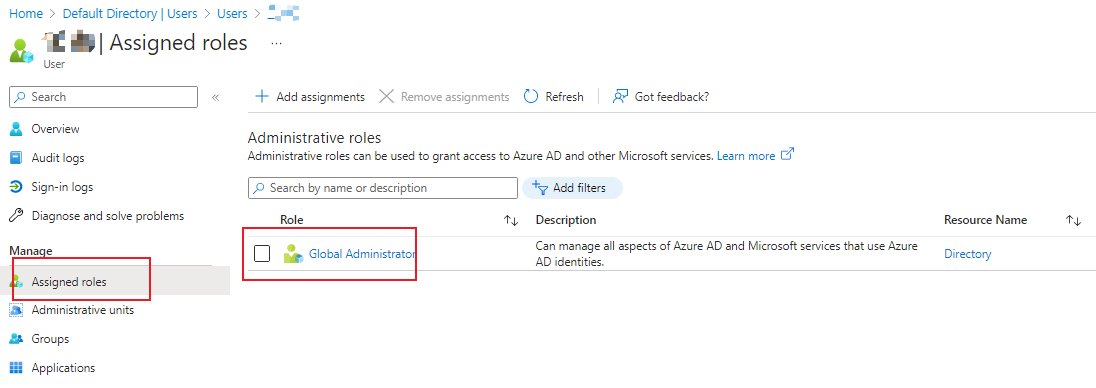
Task: Click the Resource Name column header
Action: [986, 220]
